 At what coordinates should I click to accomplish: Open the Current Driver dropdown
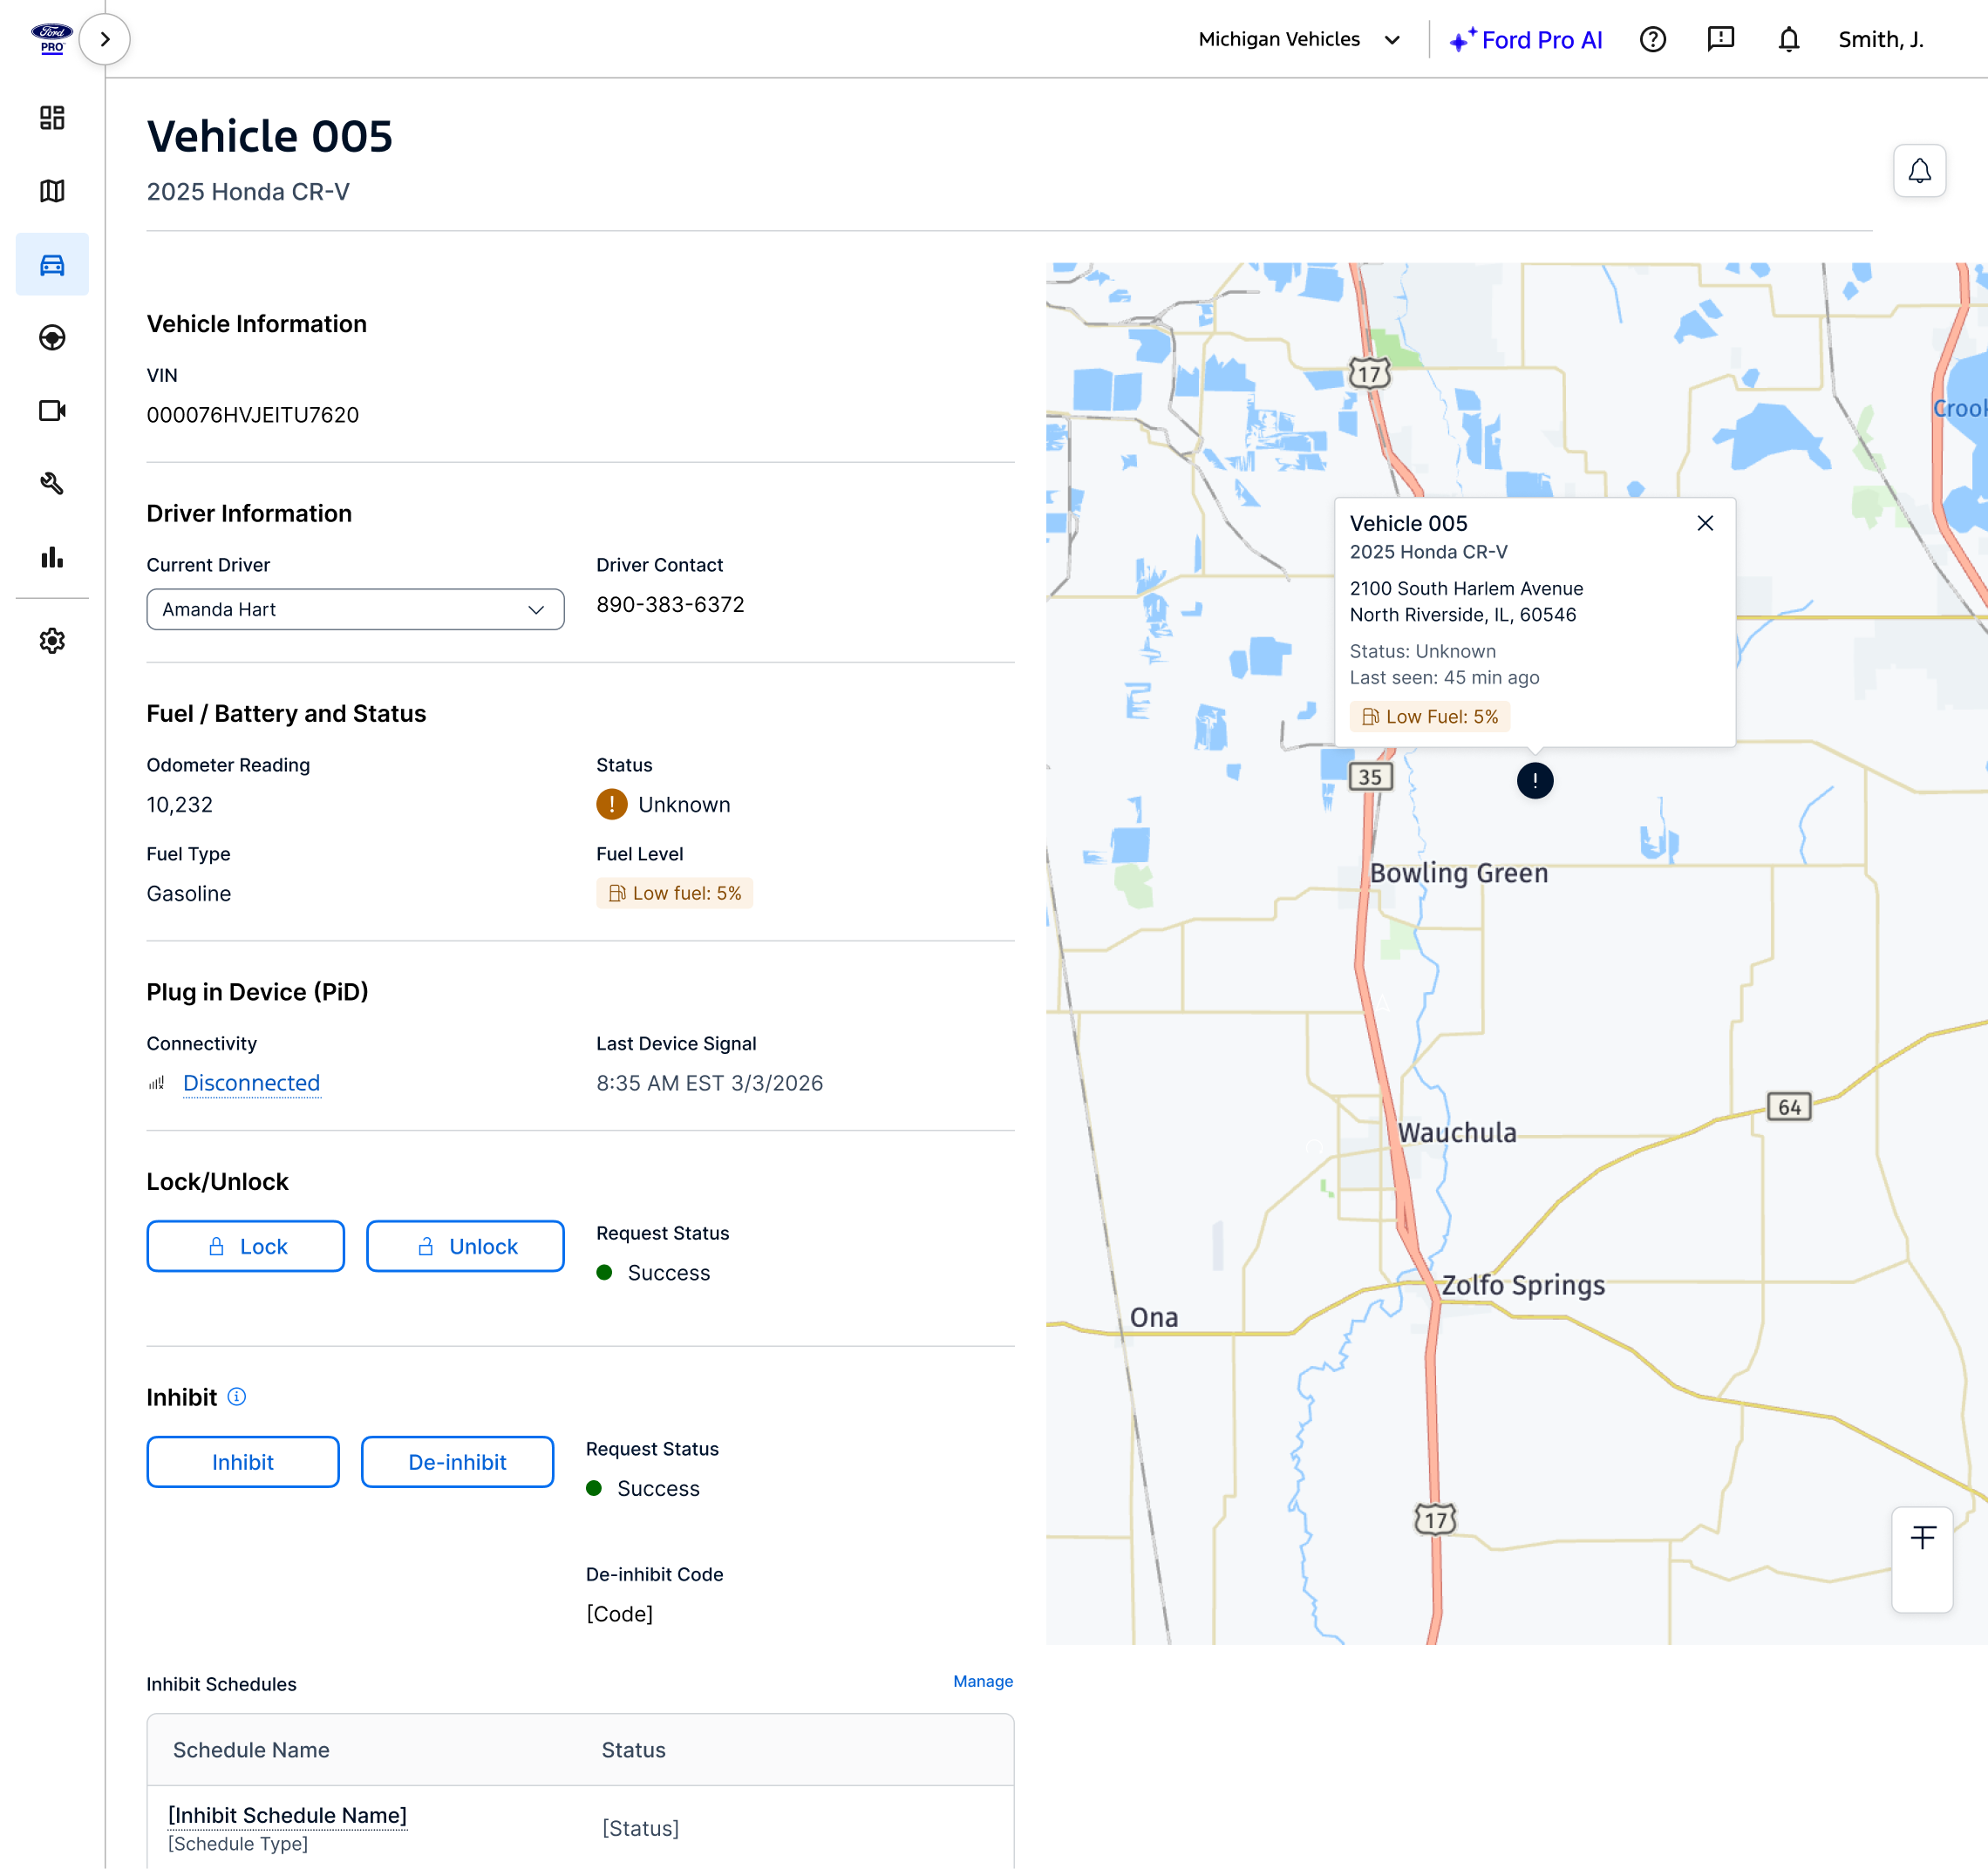(355, 609)
